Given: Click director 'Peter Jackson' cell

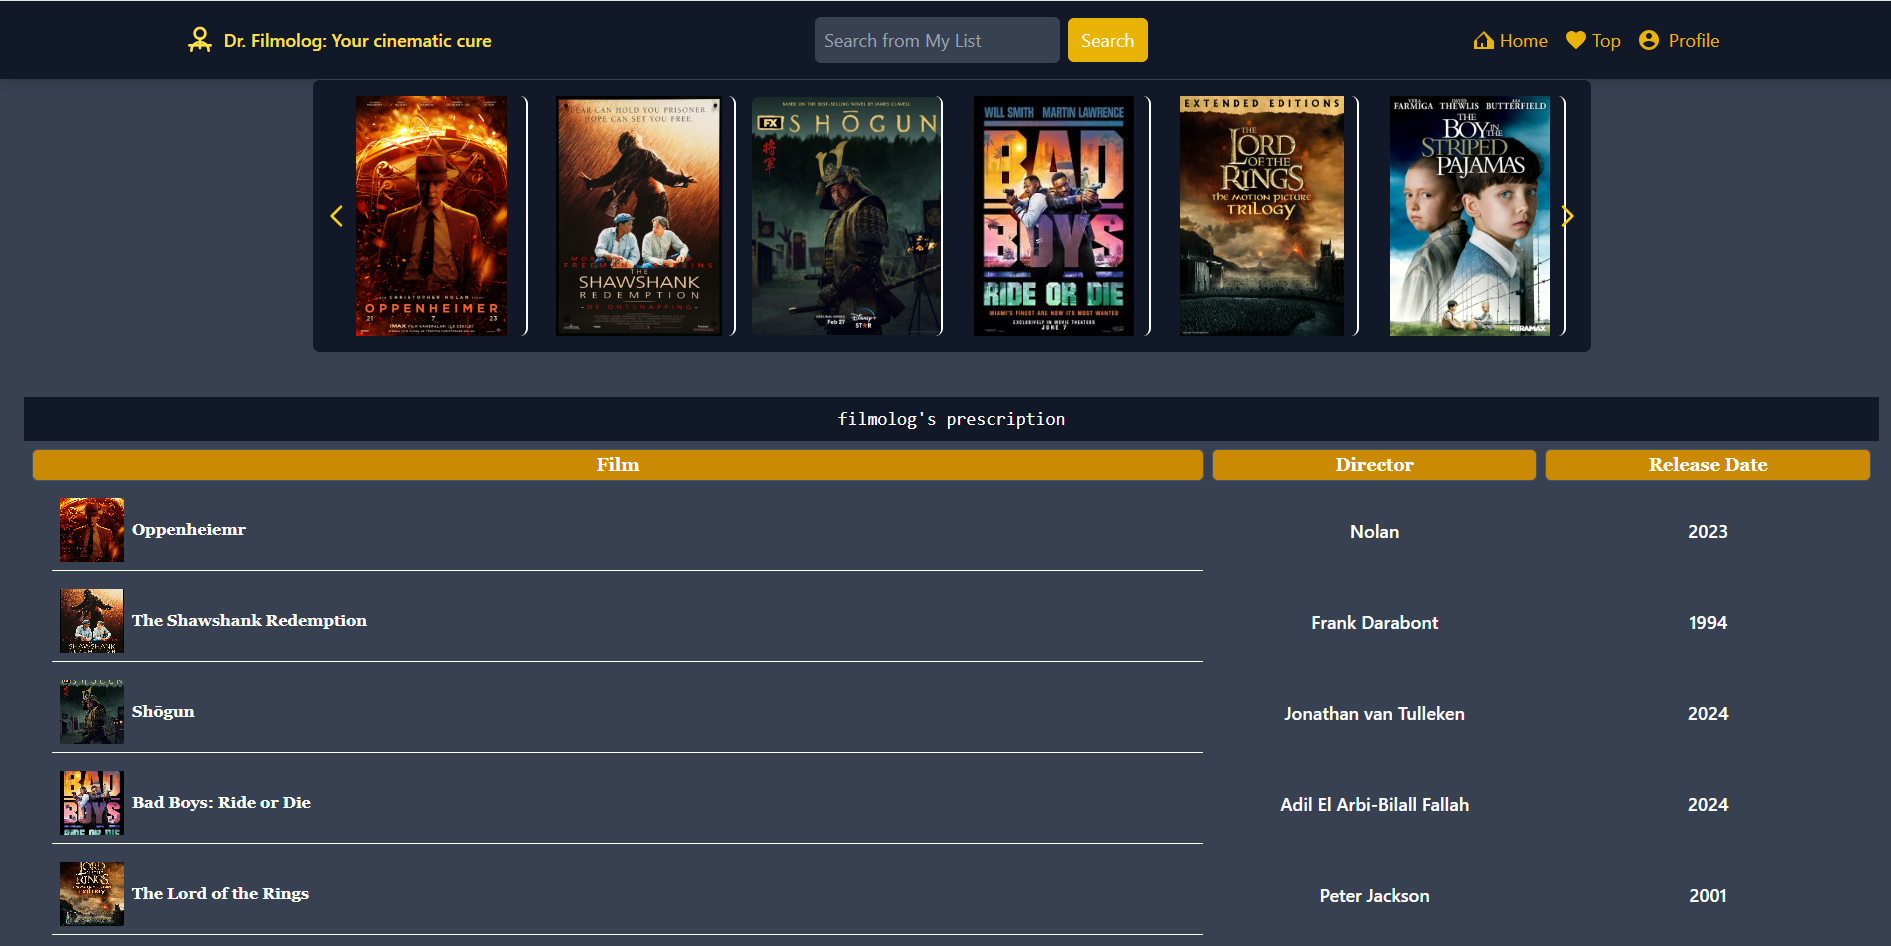Looking at the screenshot, I should pyautogui.click(x=1374, y=896).
